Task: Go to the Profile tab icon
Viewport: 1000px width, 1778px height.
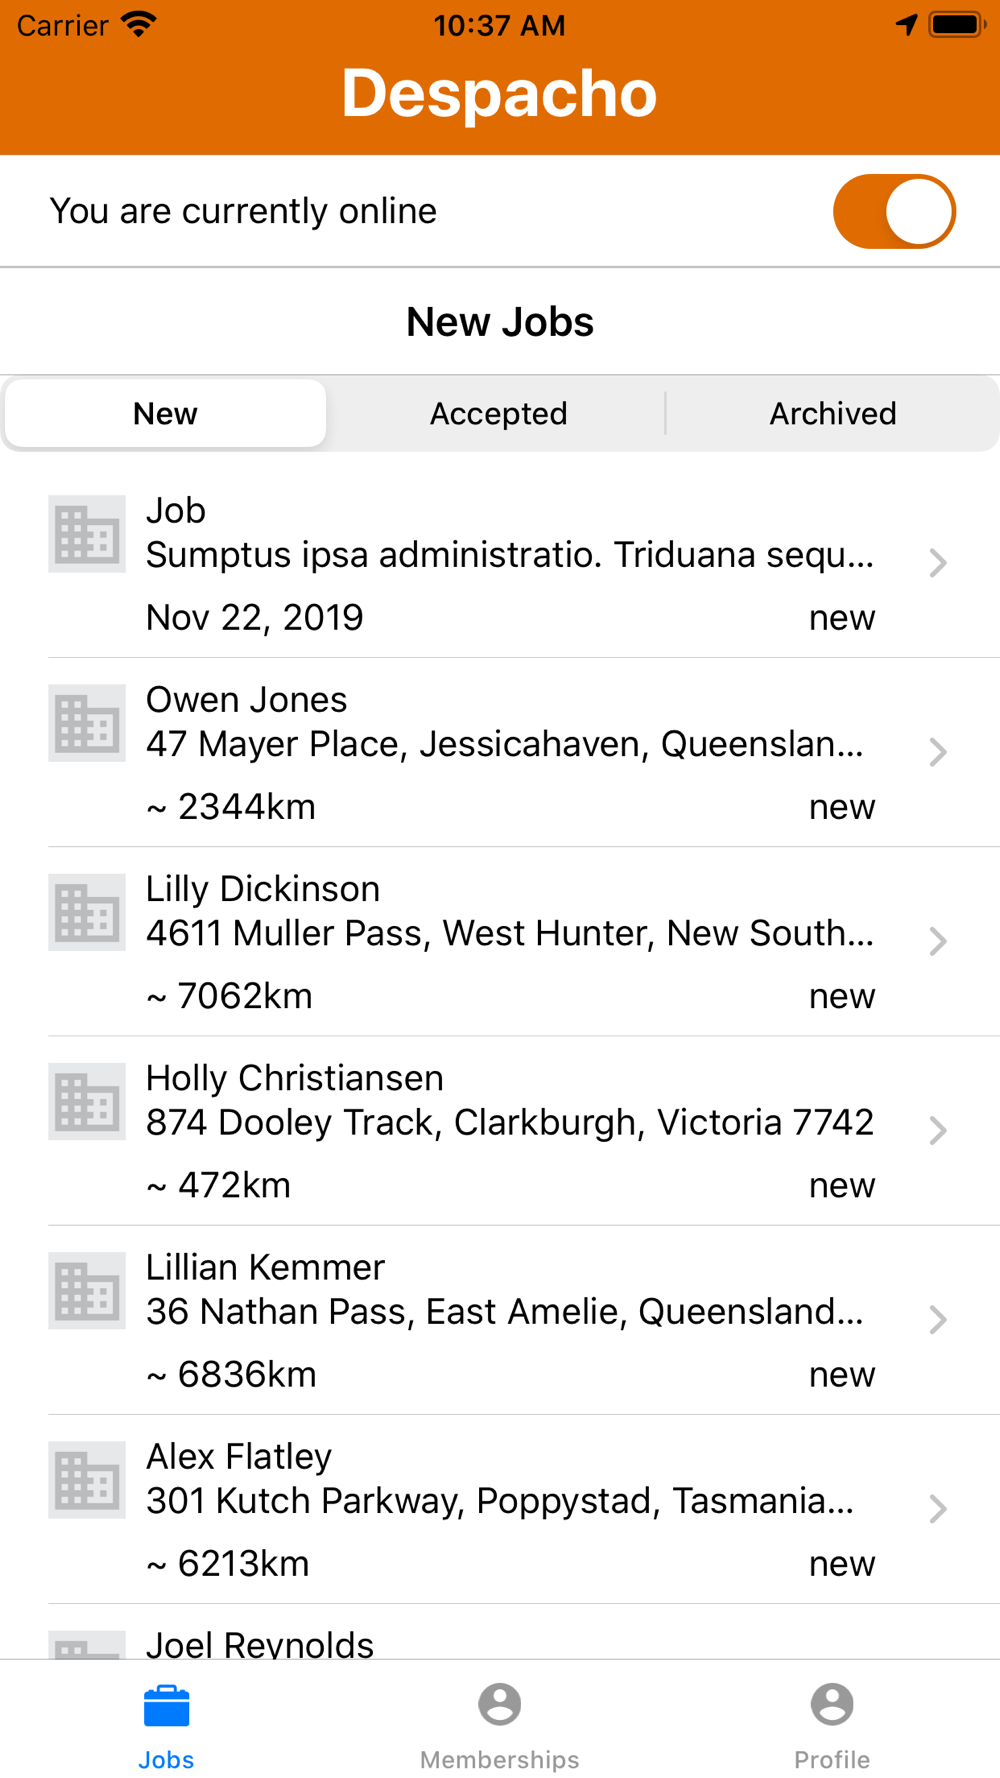Action: [831, 1704]
